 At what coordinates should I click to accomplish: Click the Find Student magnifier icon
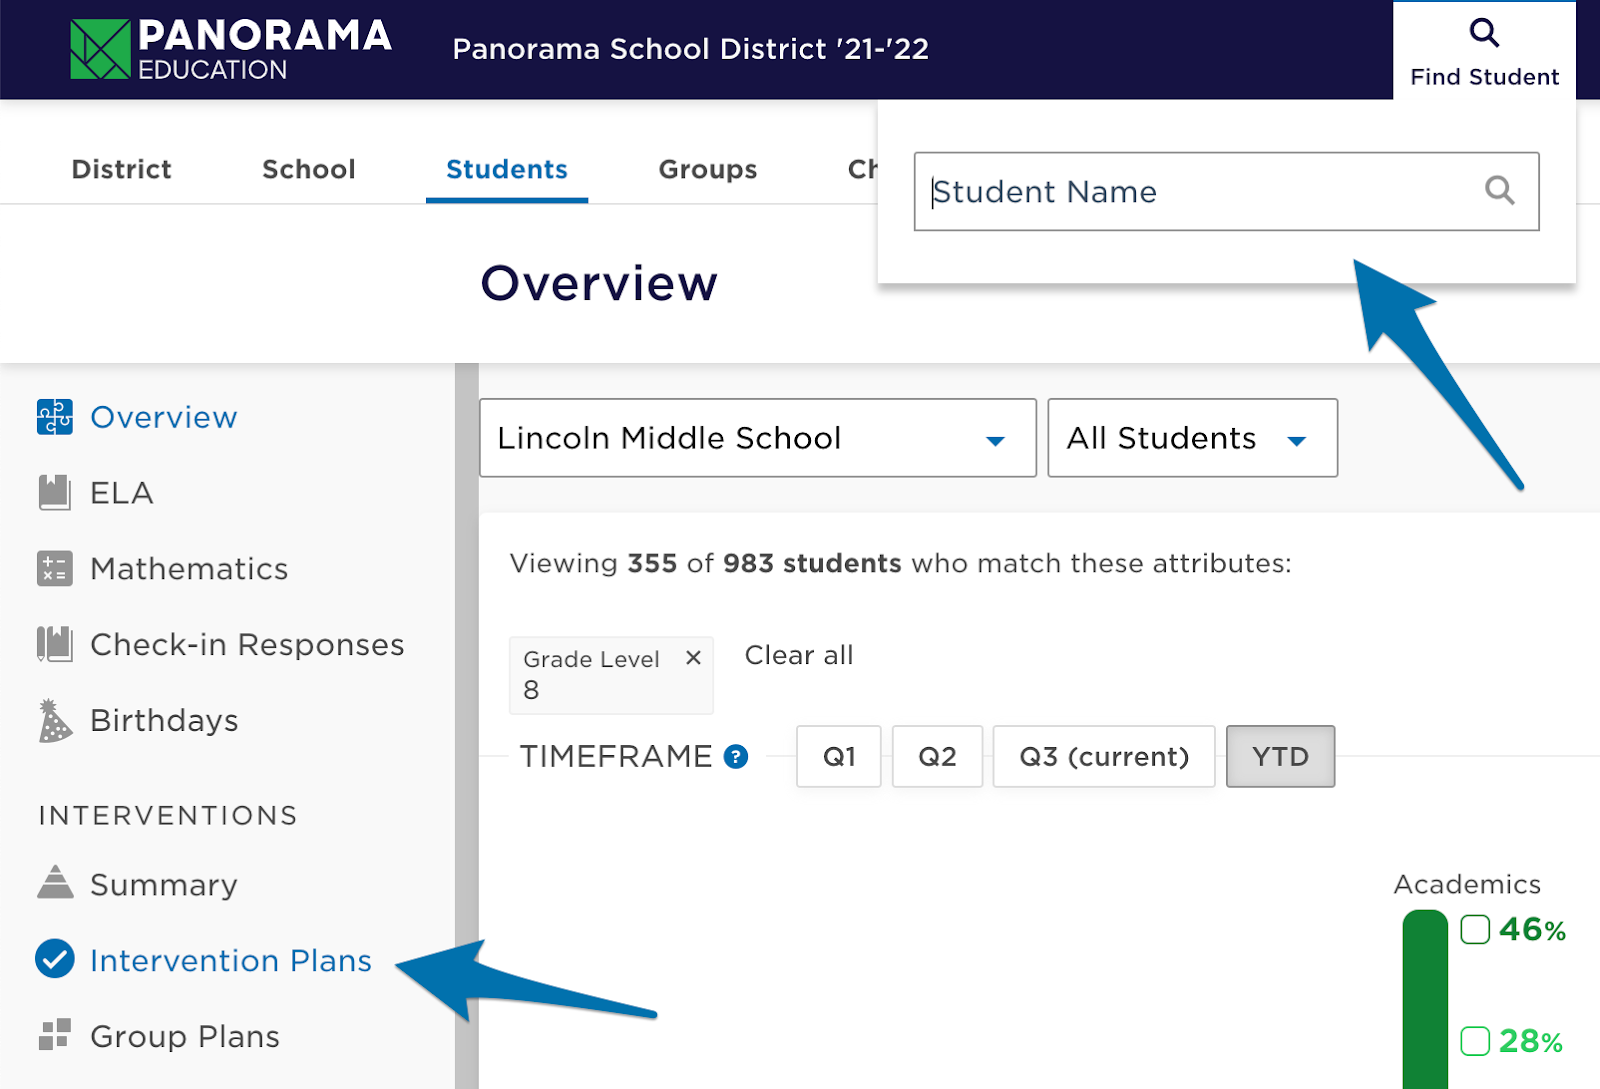click(x=1484, y=33)
